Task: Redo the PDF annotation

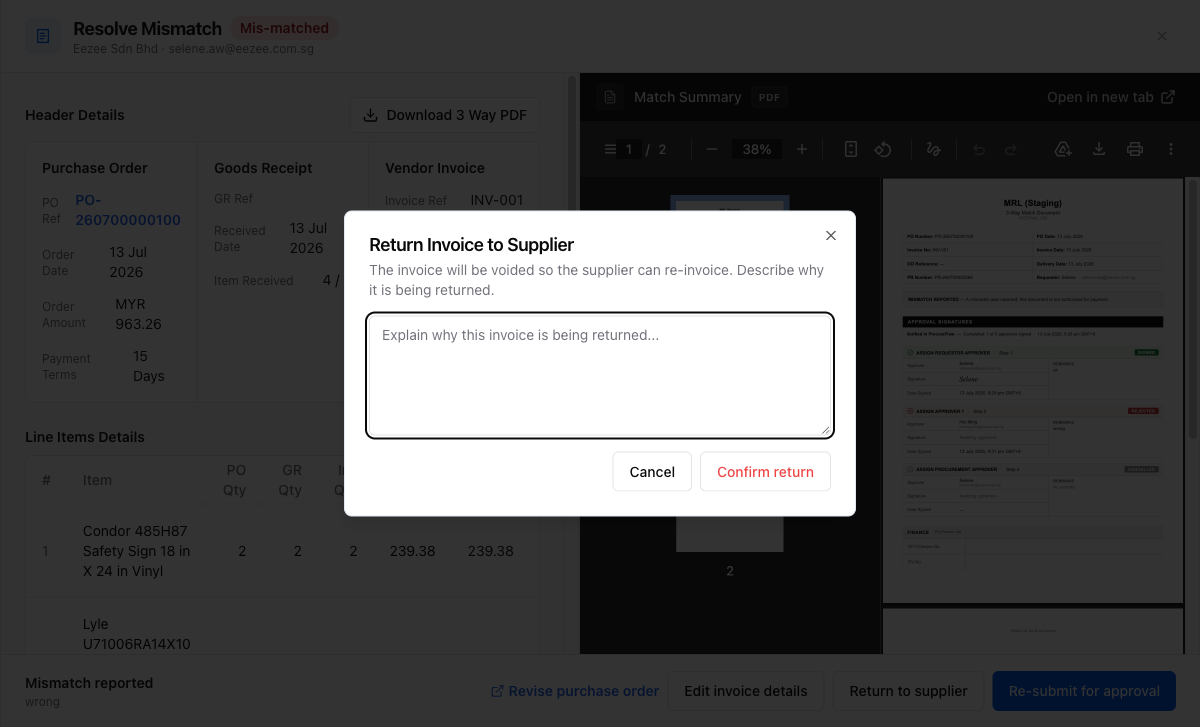Action: point(1011,150)
